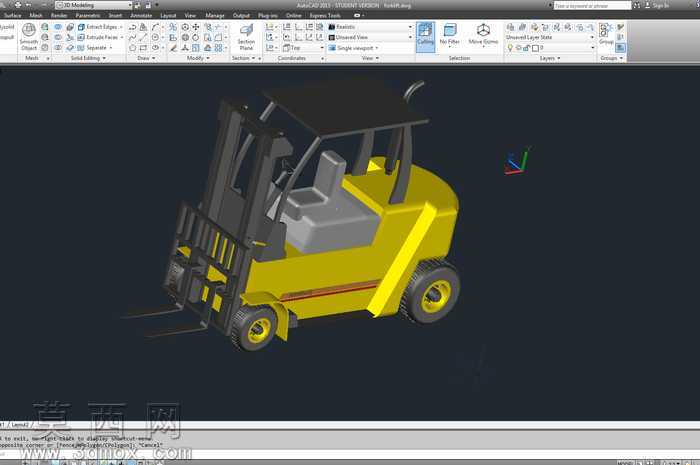The width and height of the screenshot is (700, 465).
Task: Select the Extract Edges tool
Action: [97, 27]
